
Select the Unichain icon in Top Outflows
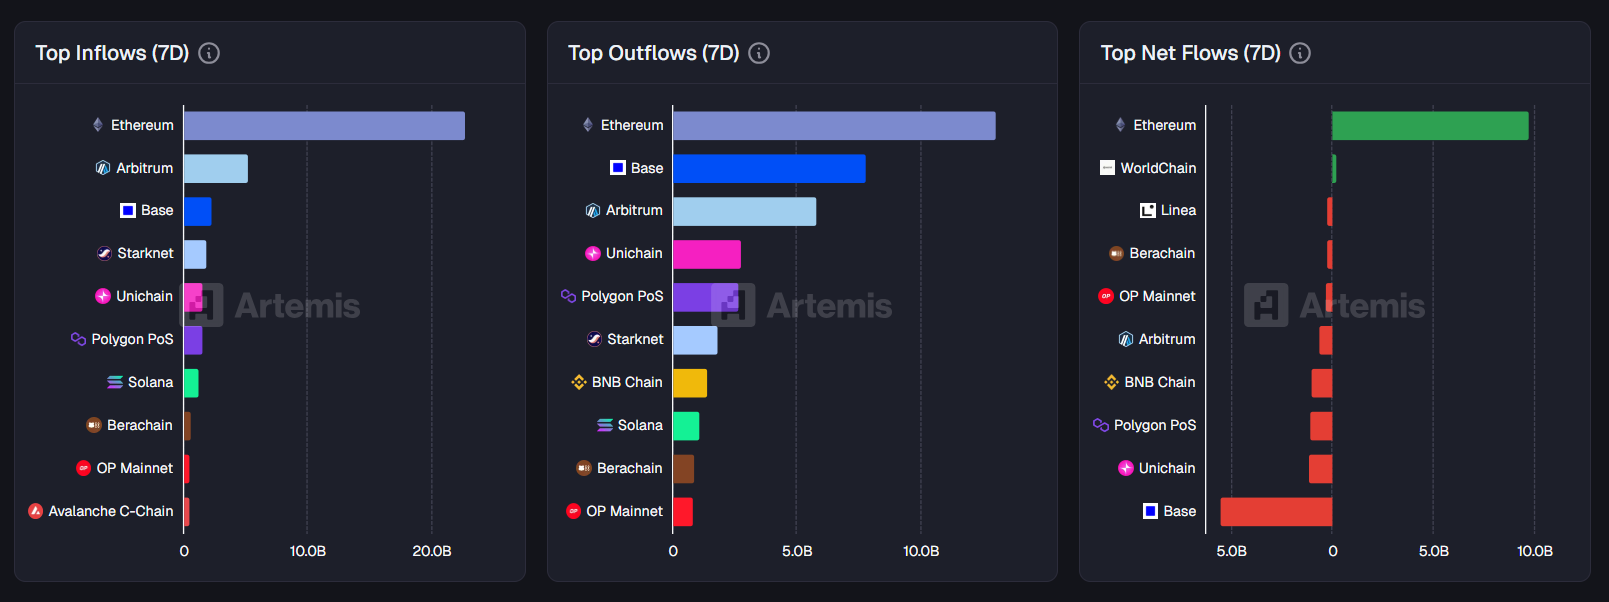[593, 254]
